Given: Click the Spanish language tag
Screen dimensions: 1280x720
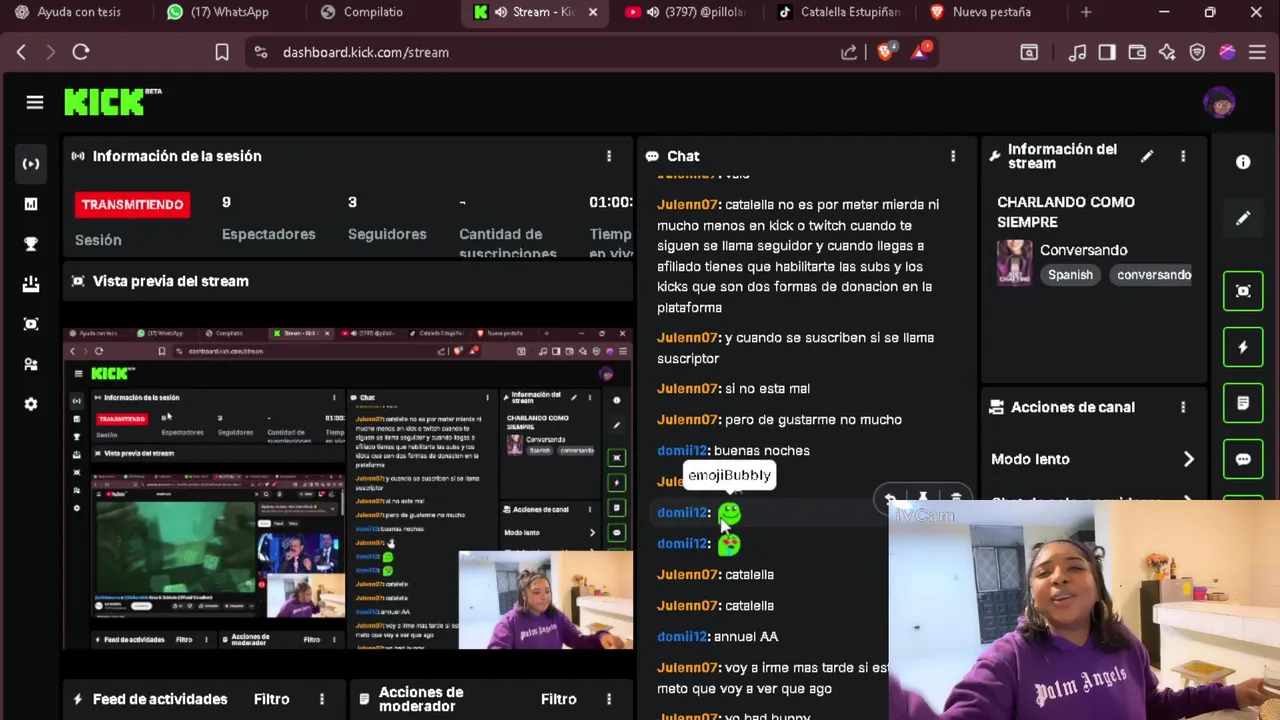Looking at the screenshot, I should click(1070, 275).
